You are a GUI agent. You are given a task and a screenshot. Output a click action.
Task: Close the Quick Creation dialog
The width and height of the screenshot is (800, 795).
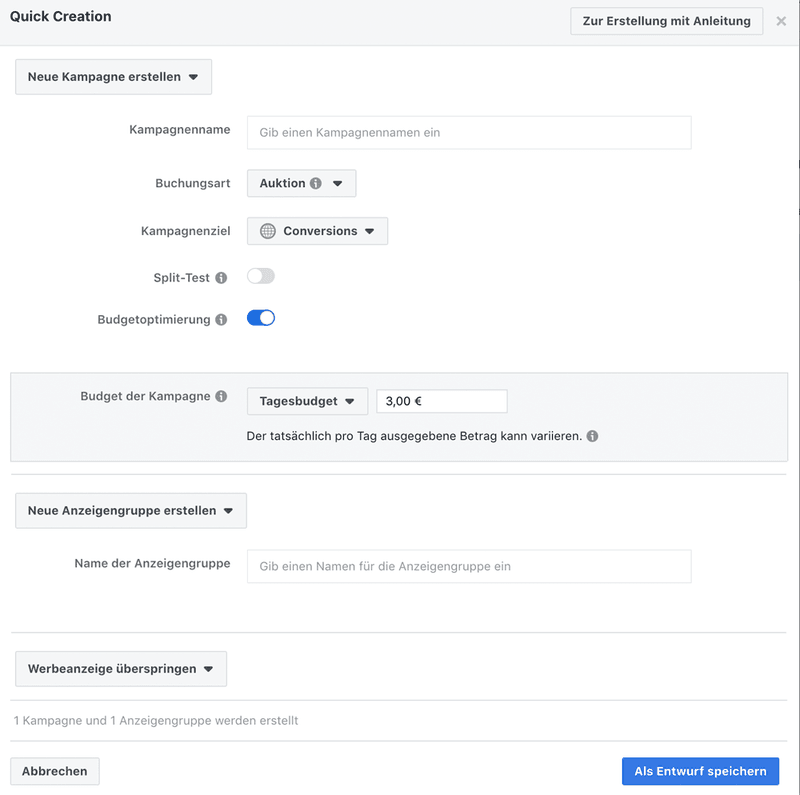781,21
